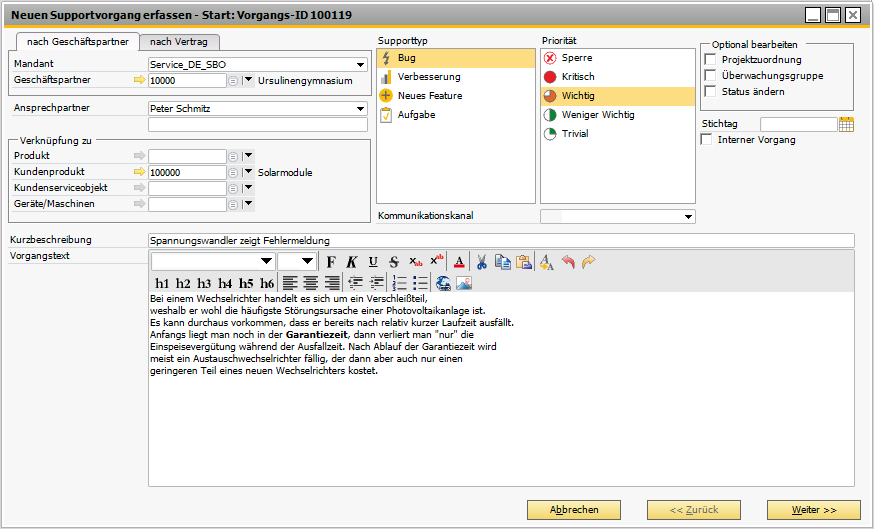Open calendar picker next to Stichtag
This screenshot has height=529, width=874.
[846, 124]
